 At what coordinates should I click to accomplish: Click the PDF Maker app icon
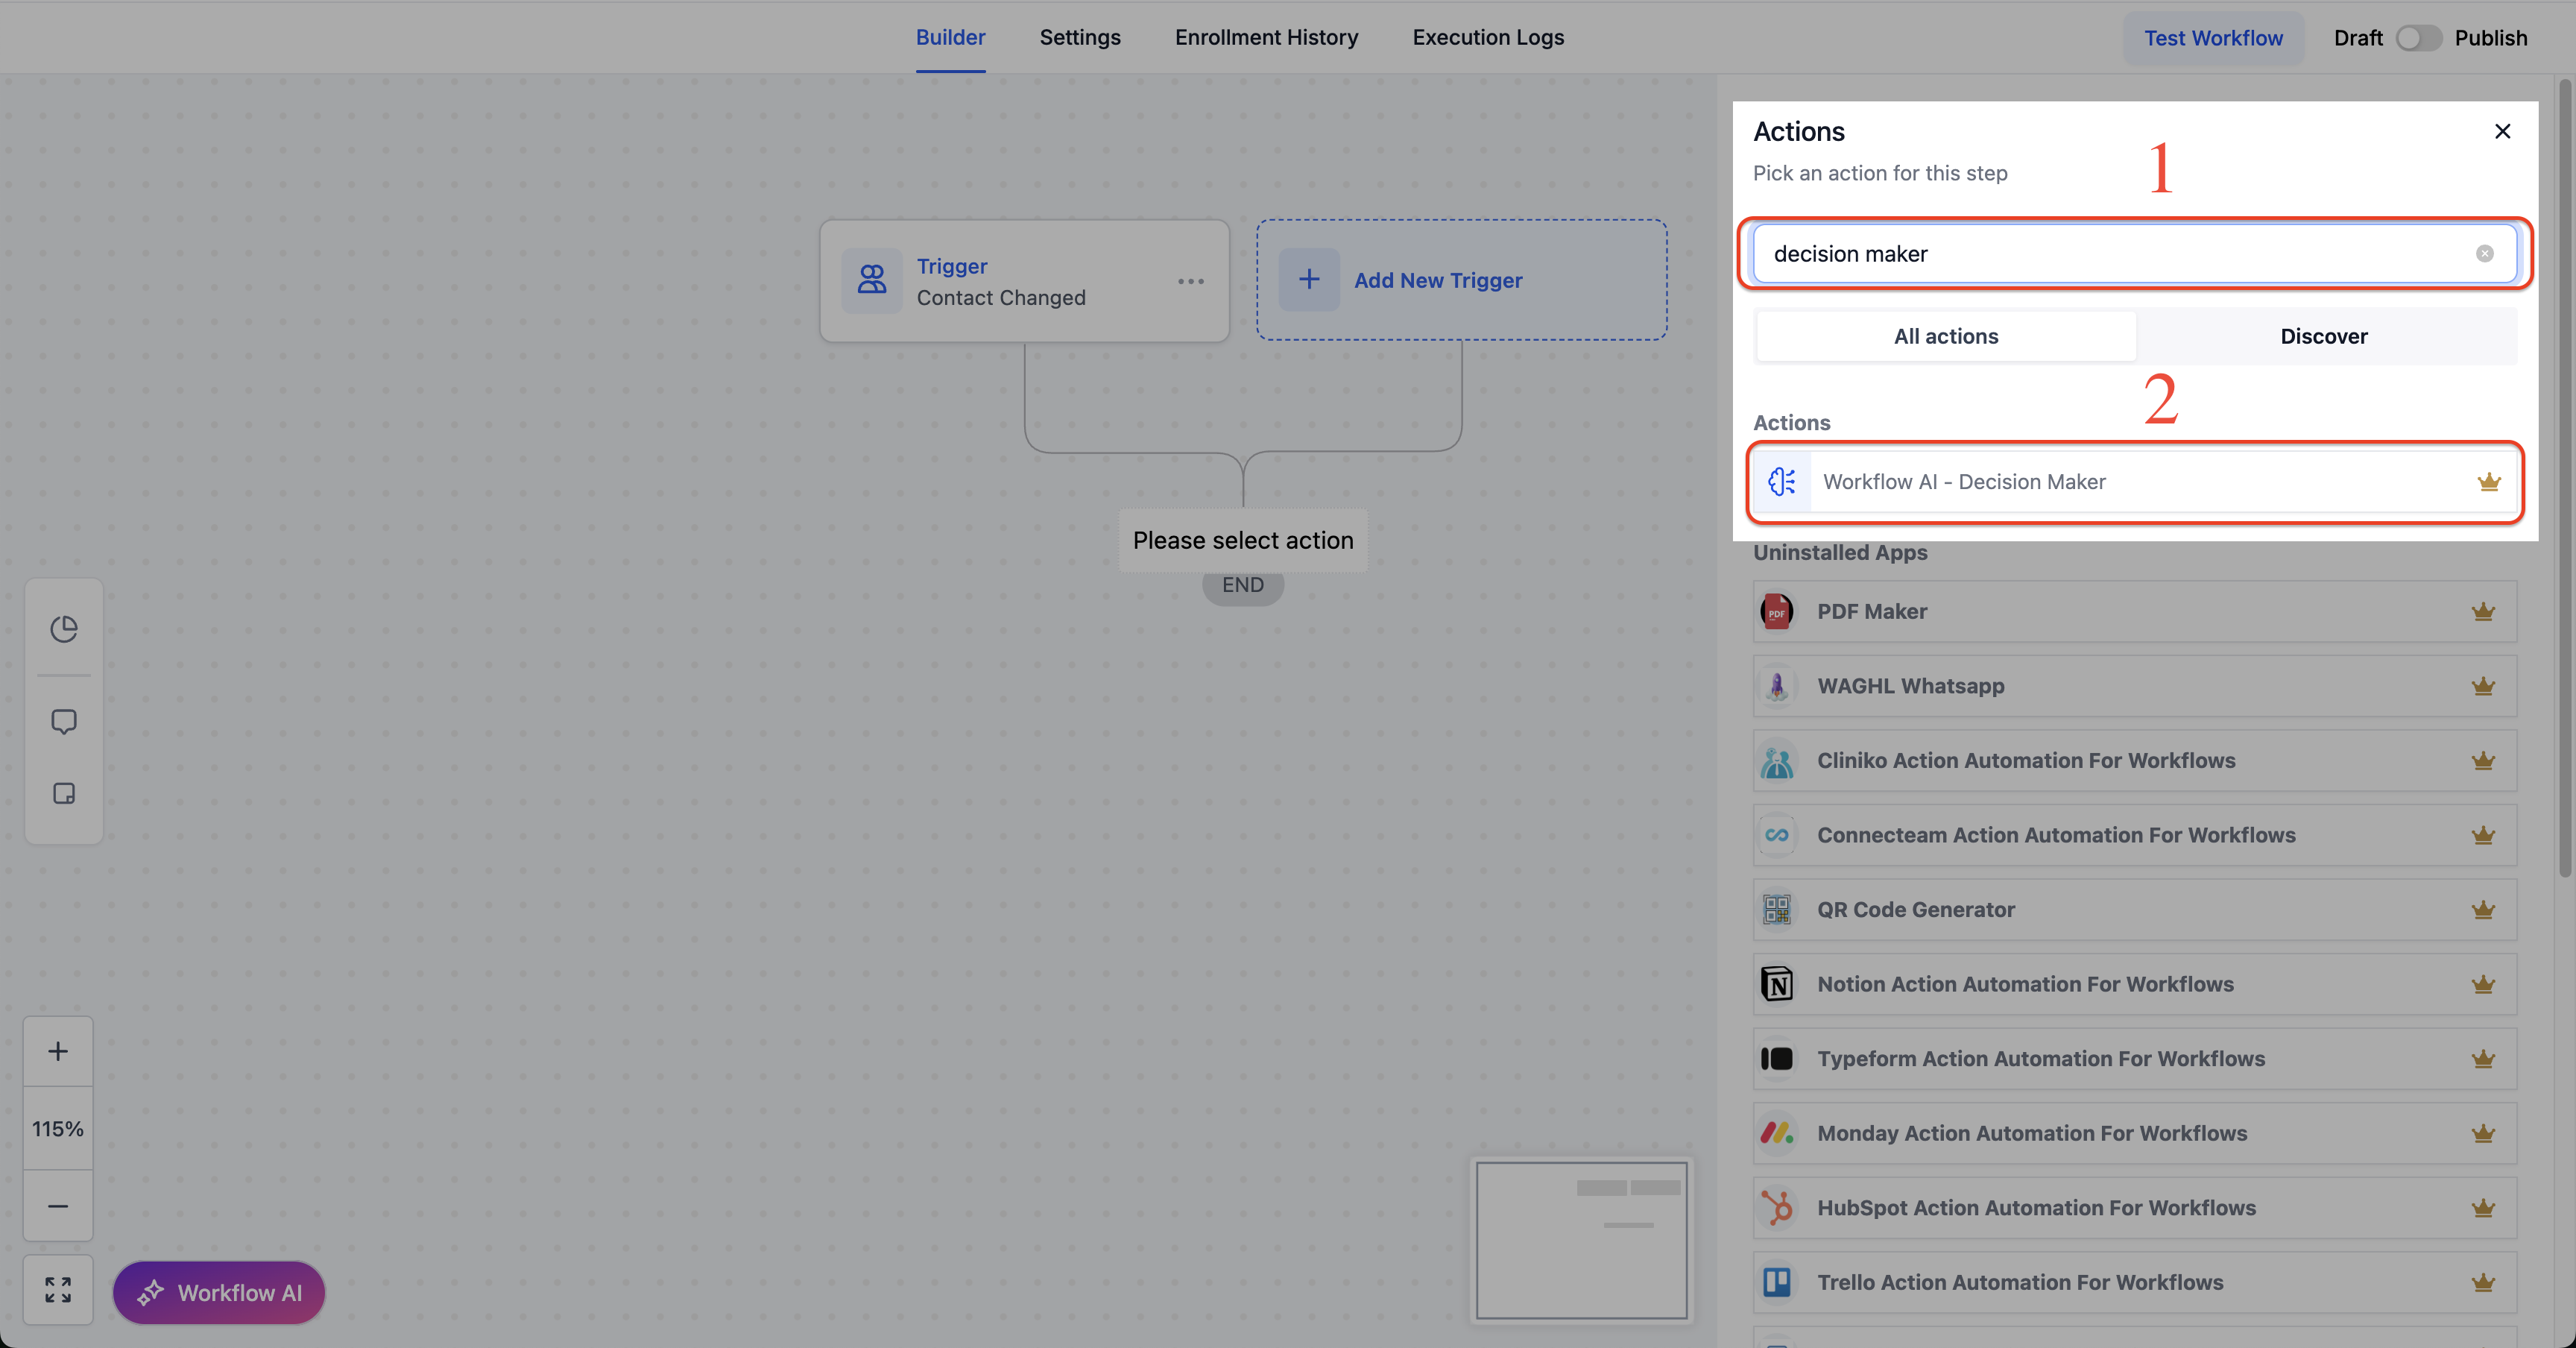coord(1777,612)
